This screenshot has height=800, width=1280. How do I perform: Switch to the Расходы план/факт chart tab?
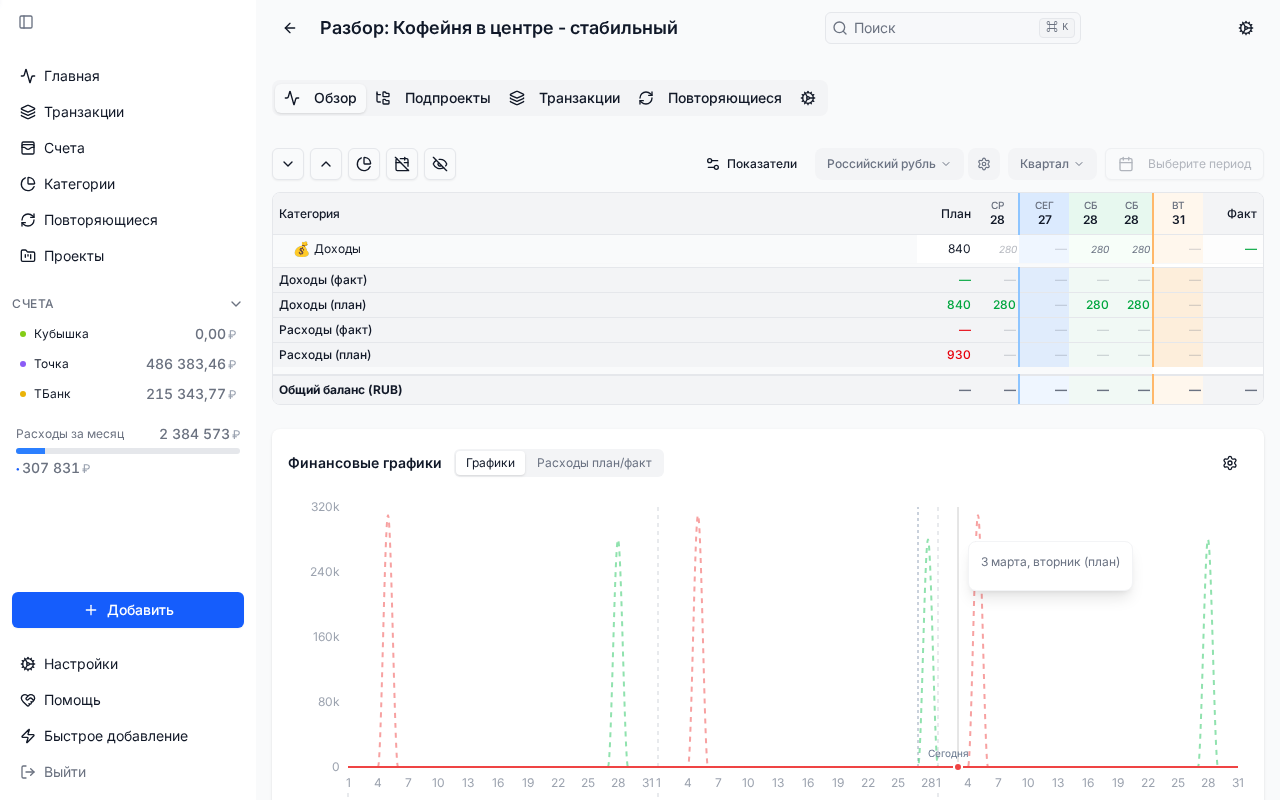pyautogui.click(x=595, y=463)
